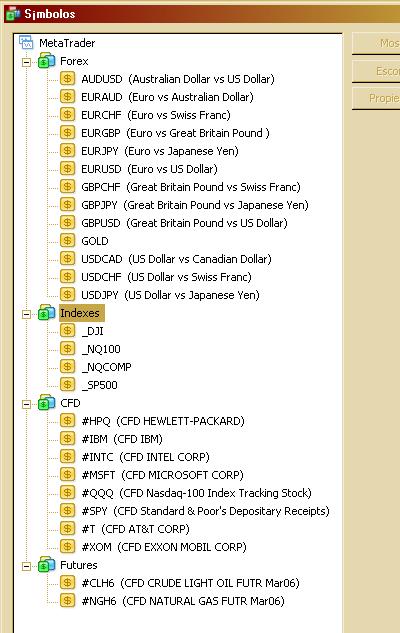The width and height of the screenshot is (400, 633).
Task: Click the USDJPY symbol coin icon
Action: click(67, 295)
